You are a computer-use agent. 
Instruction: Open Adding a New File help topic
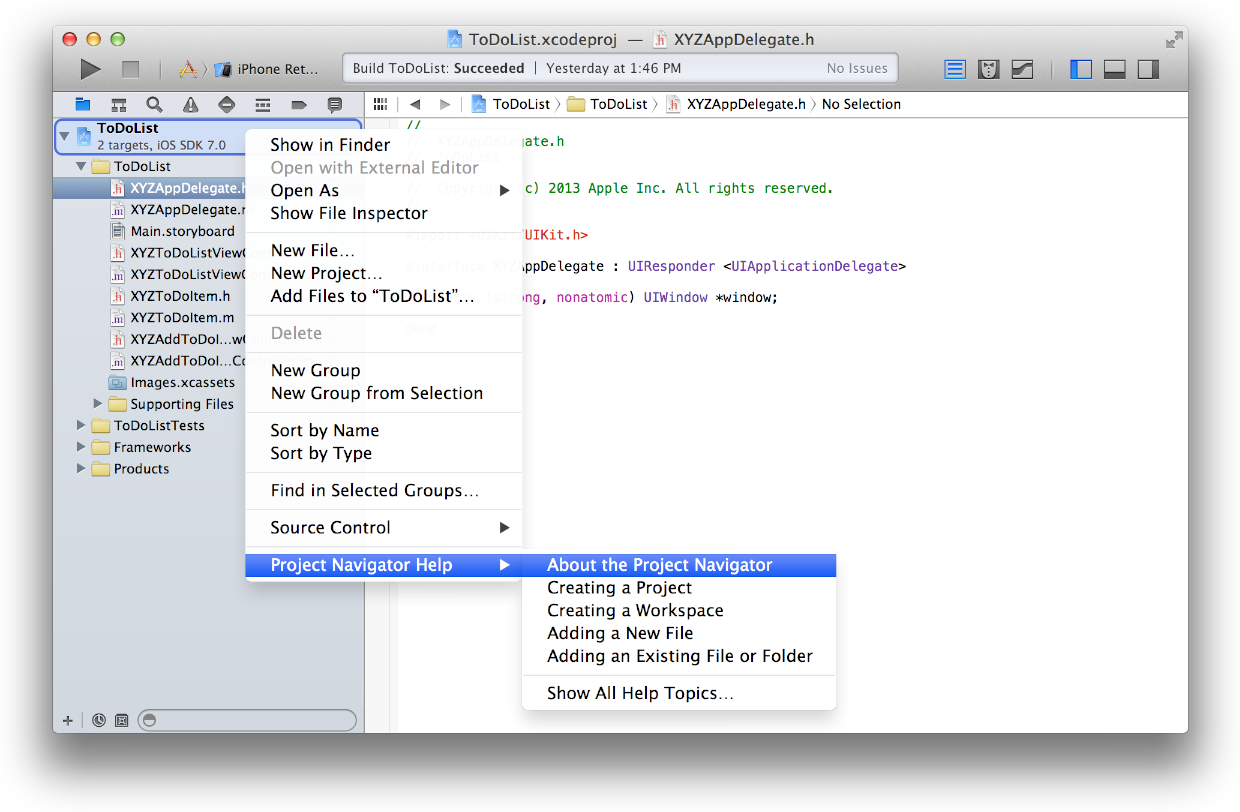click(679, 633)
